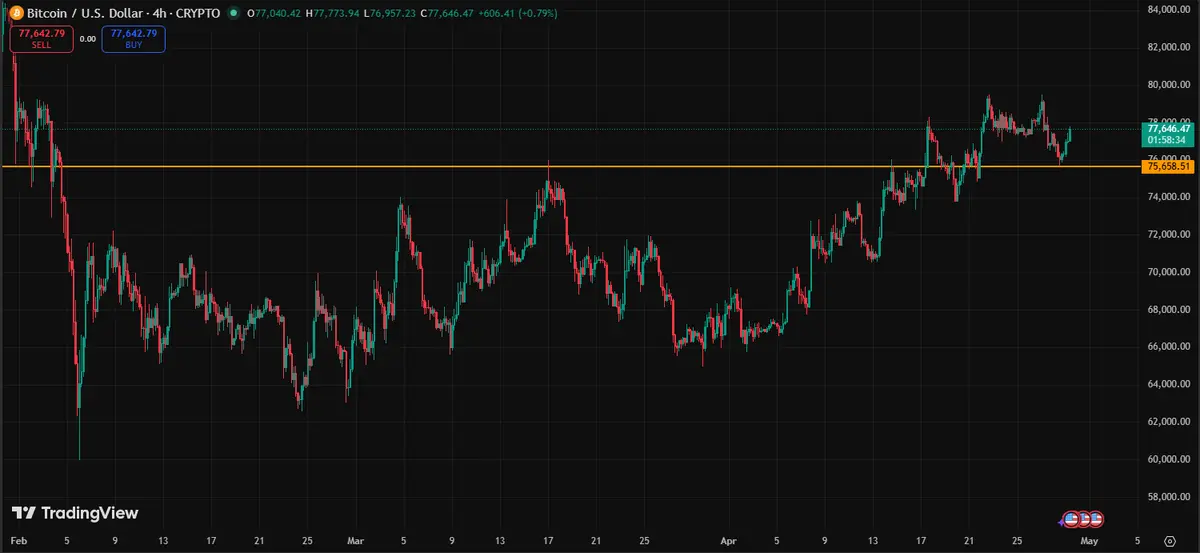Click 82,000.00 on the price axis
The height and width of the screenshot is (553, 1200).
(1169, 47)
